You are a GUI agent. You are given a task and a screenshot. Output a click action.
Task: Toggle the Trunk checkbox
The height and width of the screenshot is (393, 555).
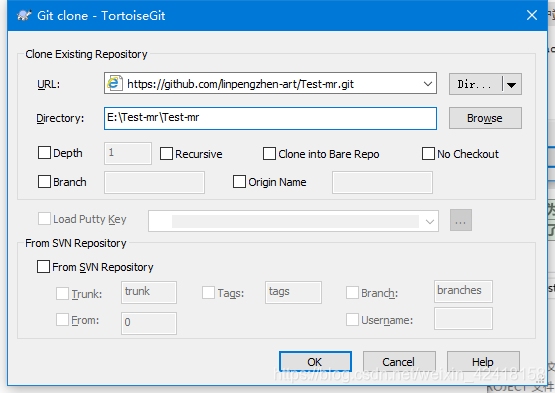(62, 294)
